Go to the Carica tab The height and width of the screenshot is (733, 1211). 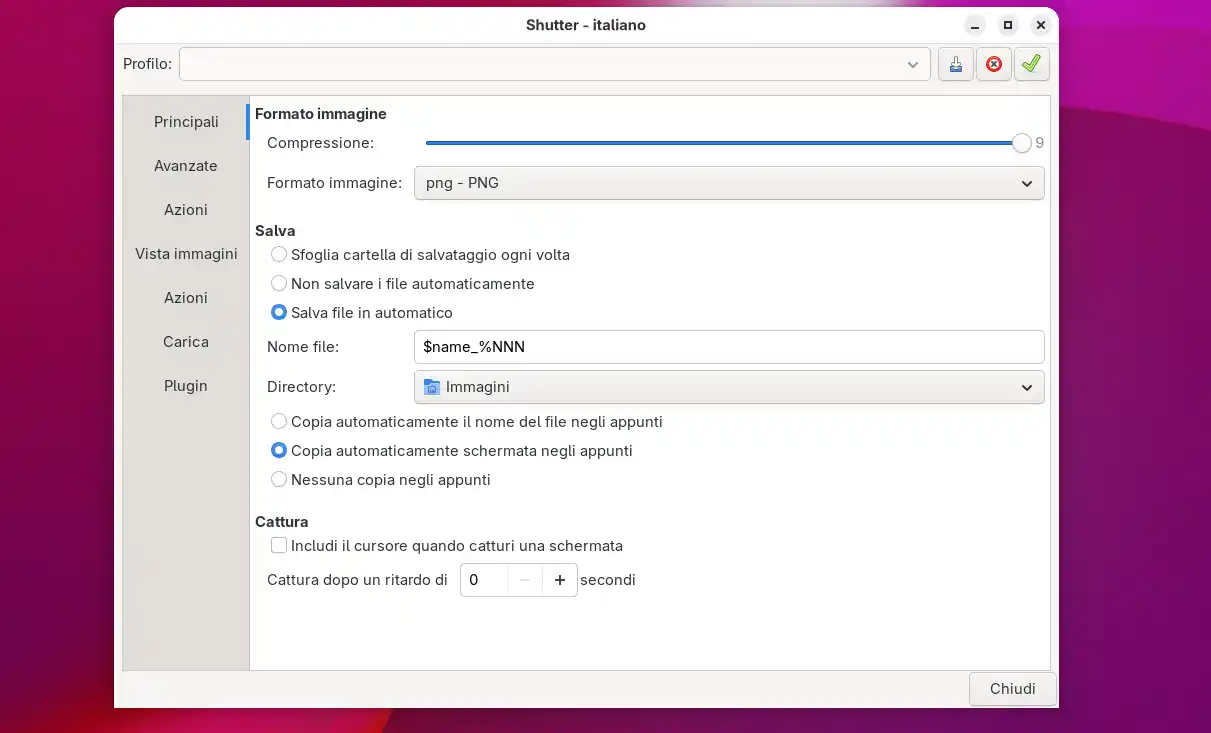pyautogui.click(x=186, y=342)
